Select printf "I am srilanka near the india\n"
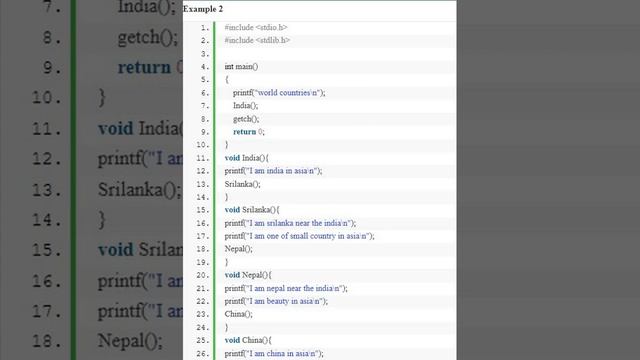Viewport: 640px width, 360px height. (290, 223)
